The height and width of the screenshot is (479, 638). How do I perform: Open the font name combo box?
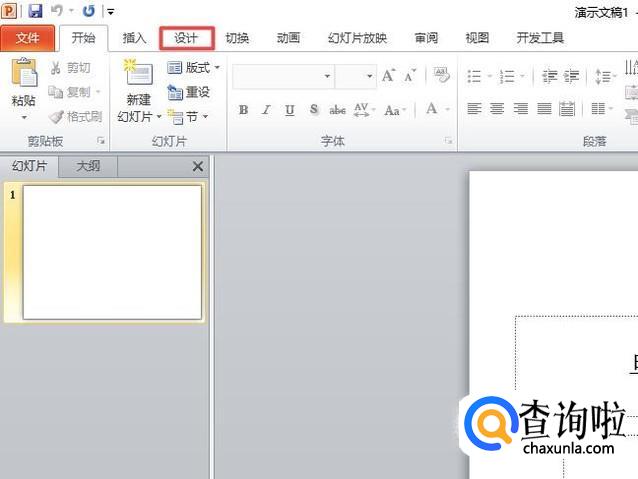(283, 76)
